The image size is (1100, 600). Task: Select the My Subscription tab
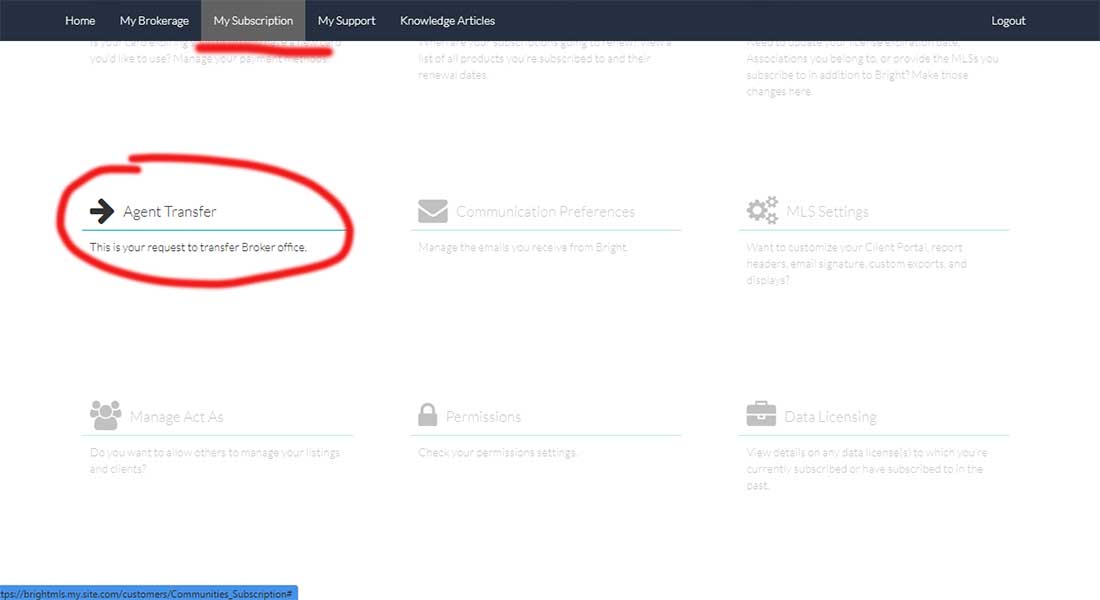(x=253, y=20)
